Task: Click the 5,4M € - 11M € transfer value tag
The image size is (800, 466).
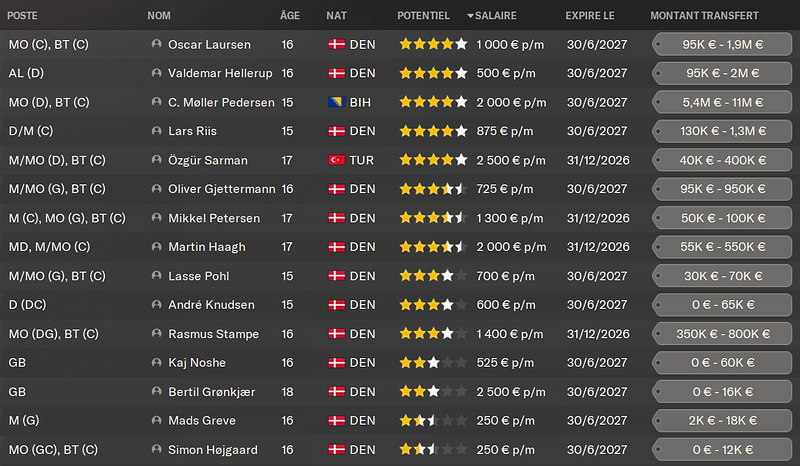Action: [x=722, y=103]
